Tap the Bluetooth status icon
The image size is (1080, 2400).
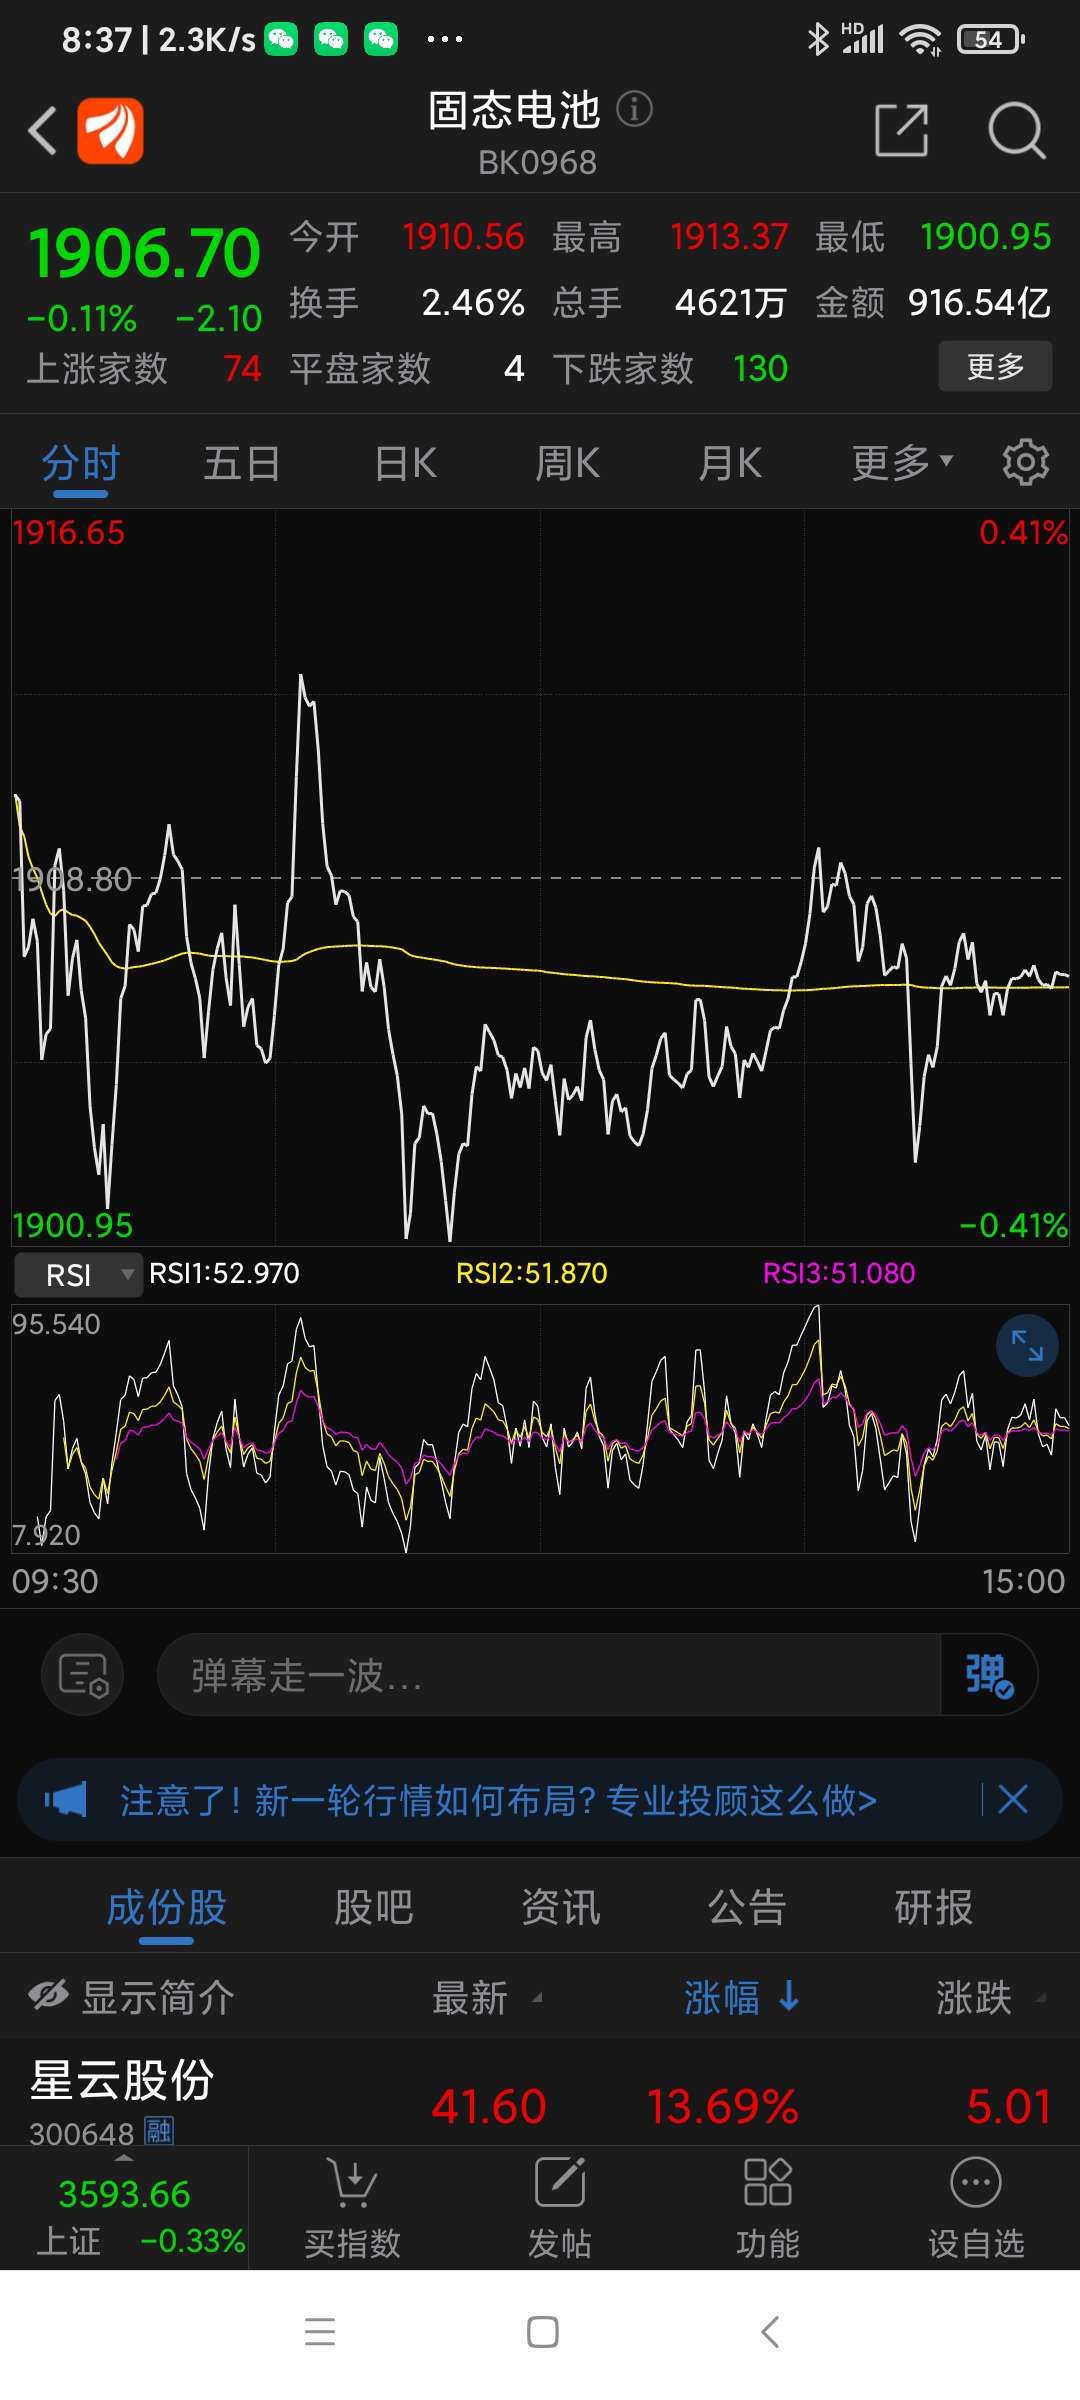(818, 39)
